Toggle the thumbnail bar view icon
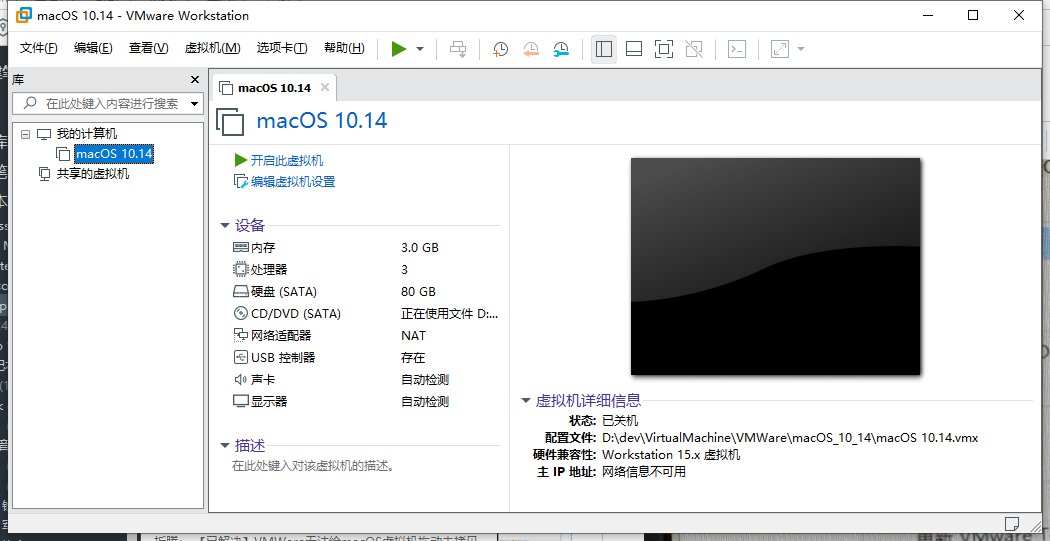Viewport: 1050px width, 541px height. pos(633,49)
